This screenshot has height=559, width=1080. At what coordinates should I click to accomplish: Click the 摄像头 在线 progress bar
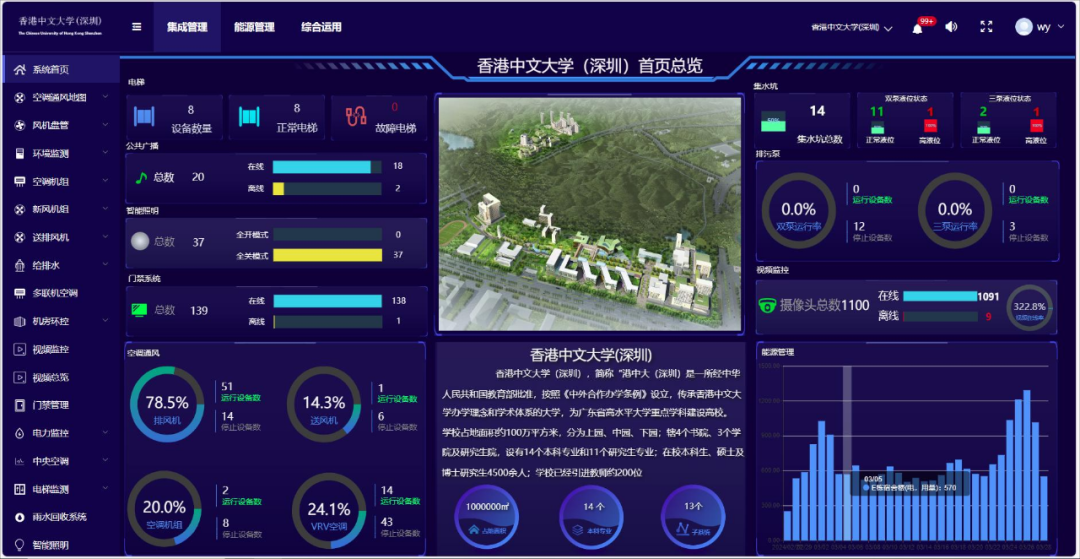point(940,296)
